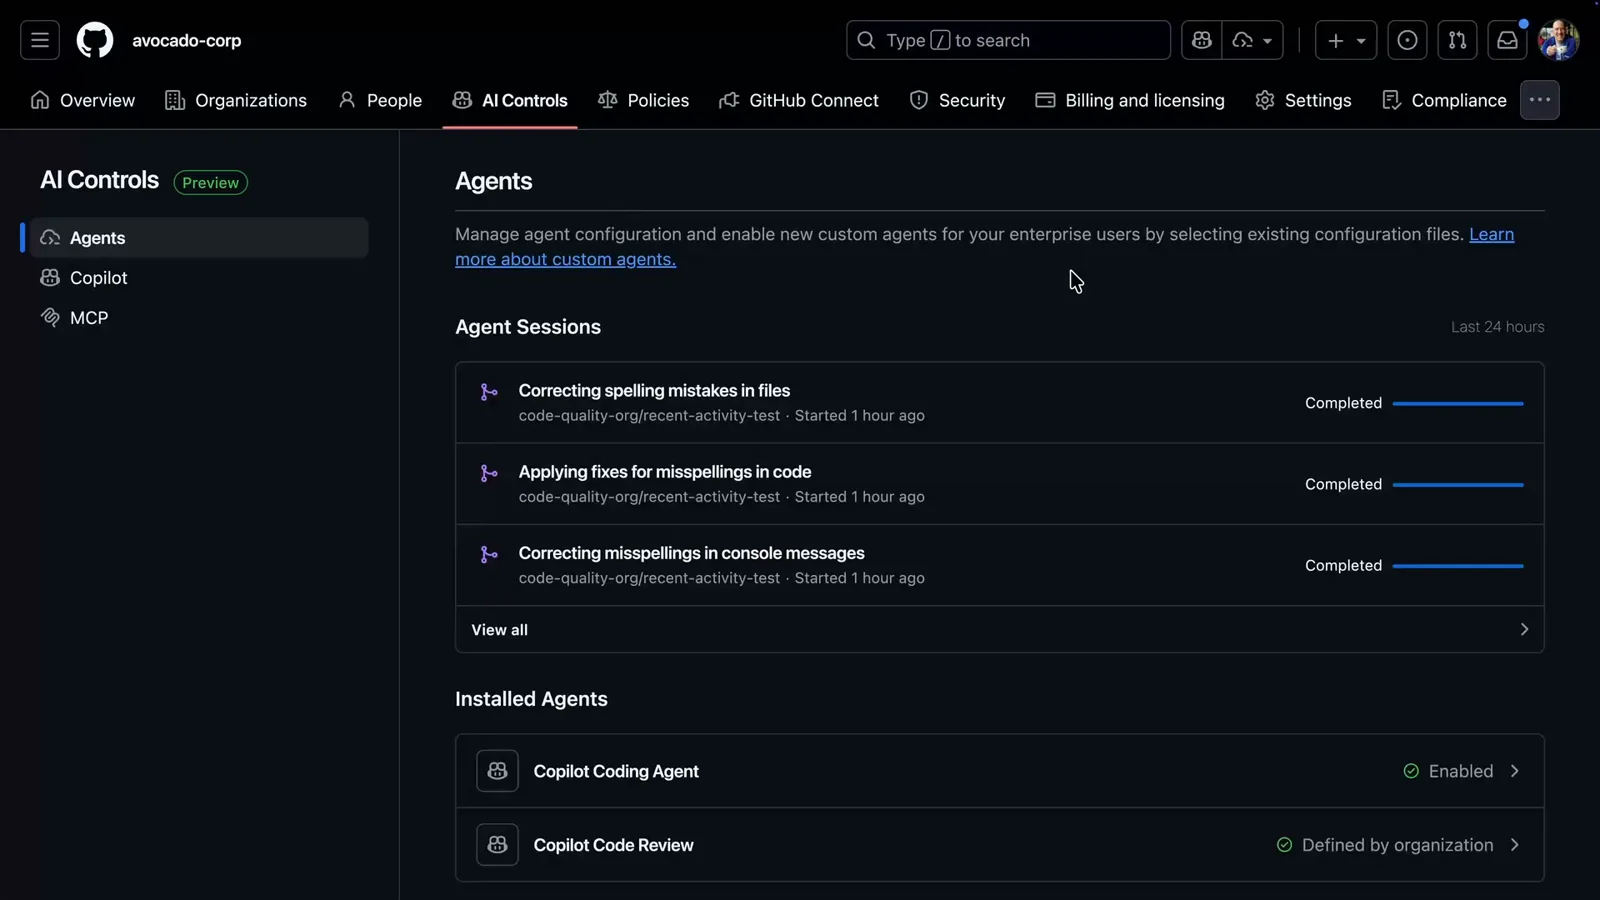
Task: Open the pull requests icon in header
Action: [x=1457, y=40]
